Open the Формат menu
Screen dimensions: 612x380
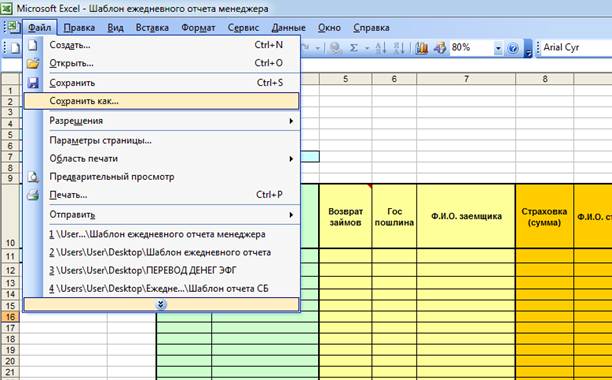(x=198, y=28)
